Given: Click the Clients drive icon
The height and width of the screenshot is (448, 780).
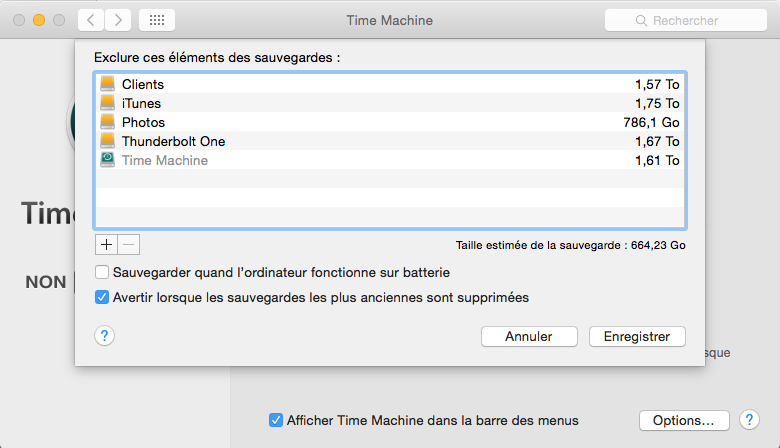Looking at the screenshot, I should point(107,84).
